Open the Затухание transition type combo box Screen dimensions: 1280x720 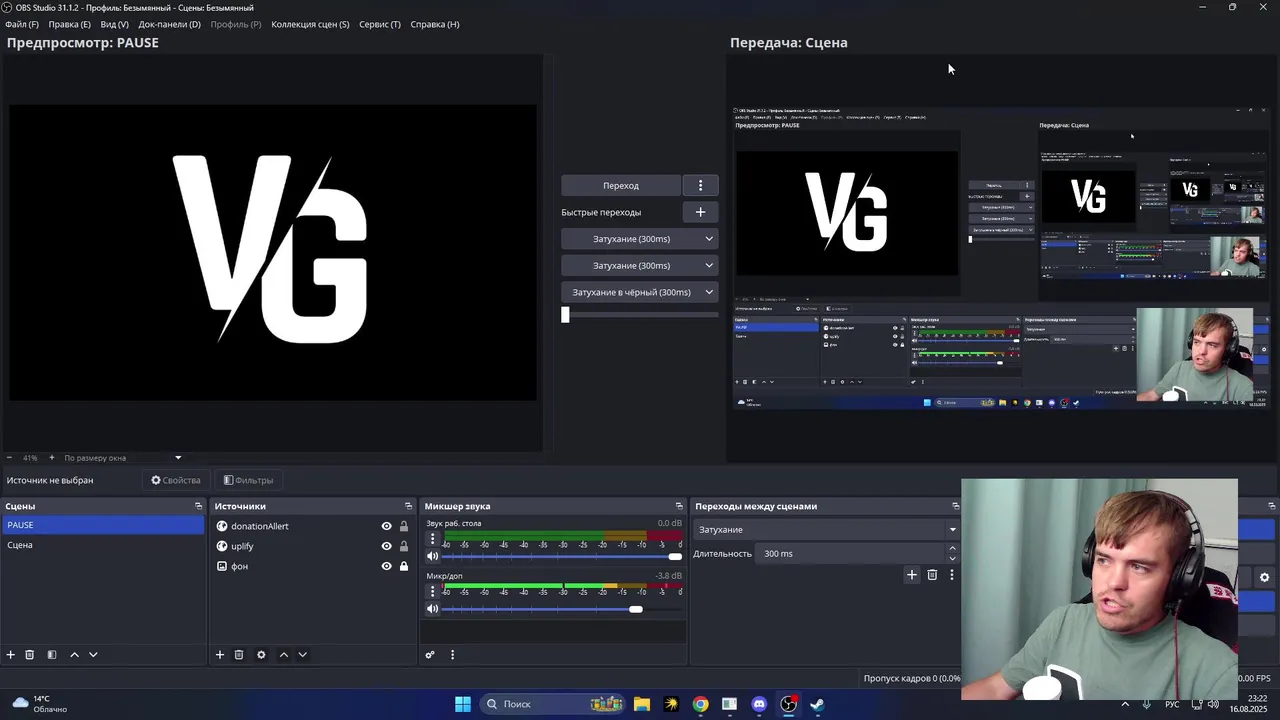point(826,530)
